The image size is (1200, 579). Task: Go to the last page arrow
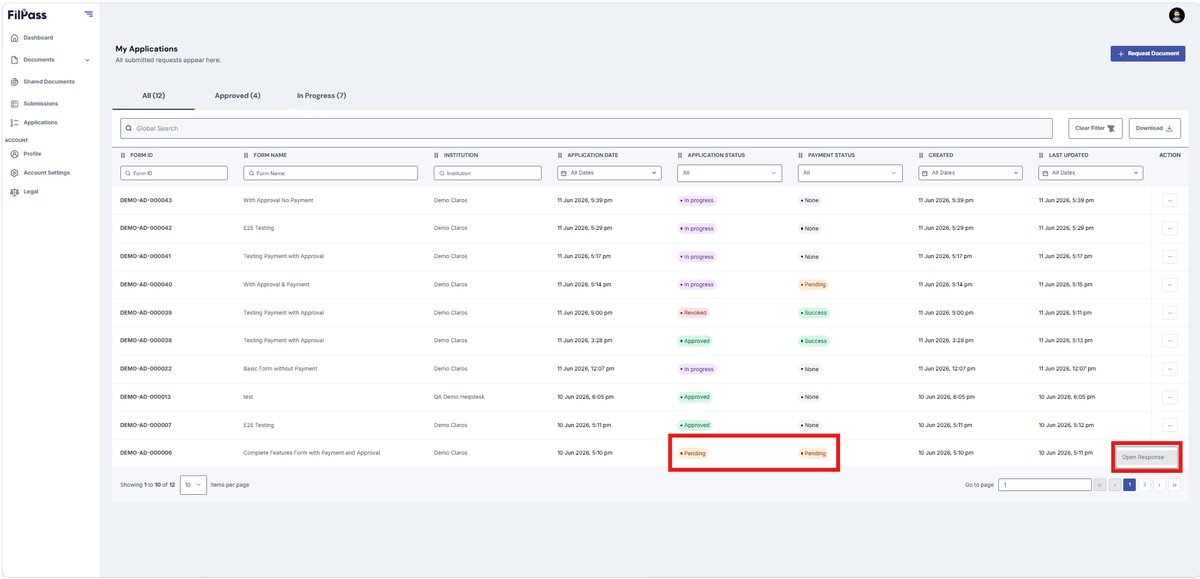[x=1174, y=484]
